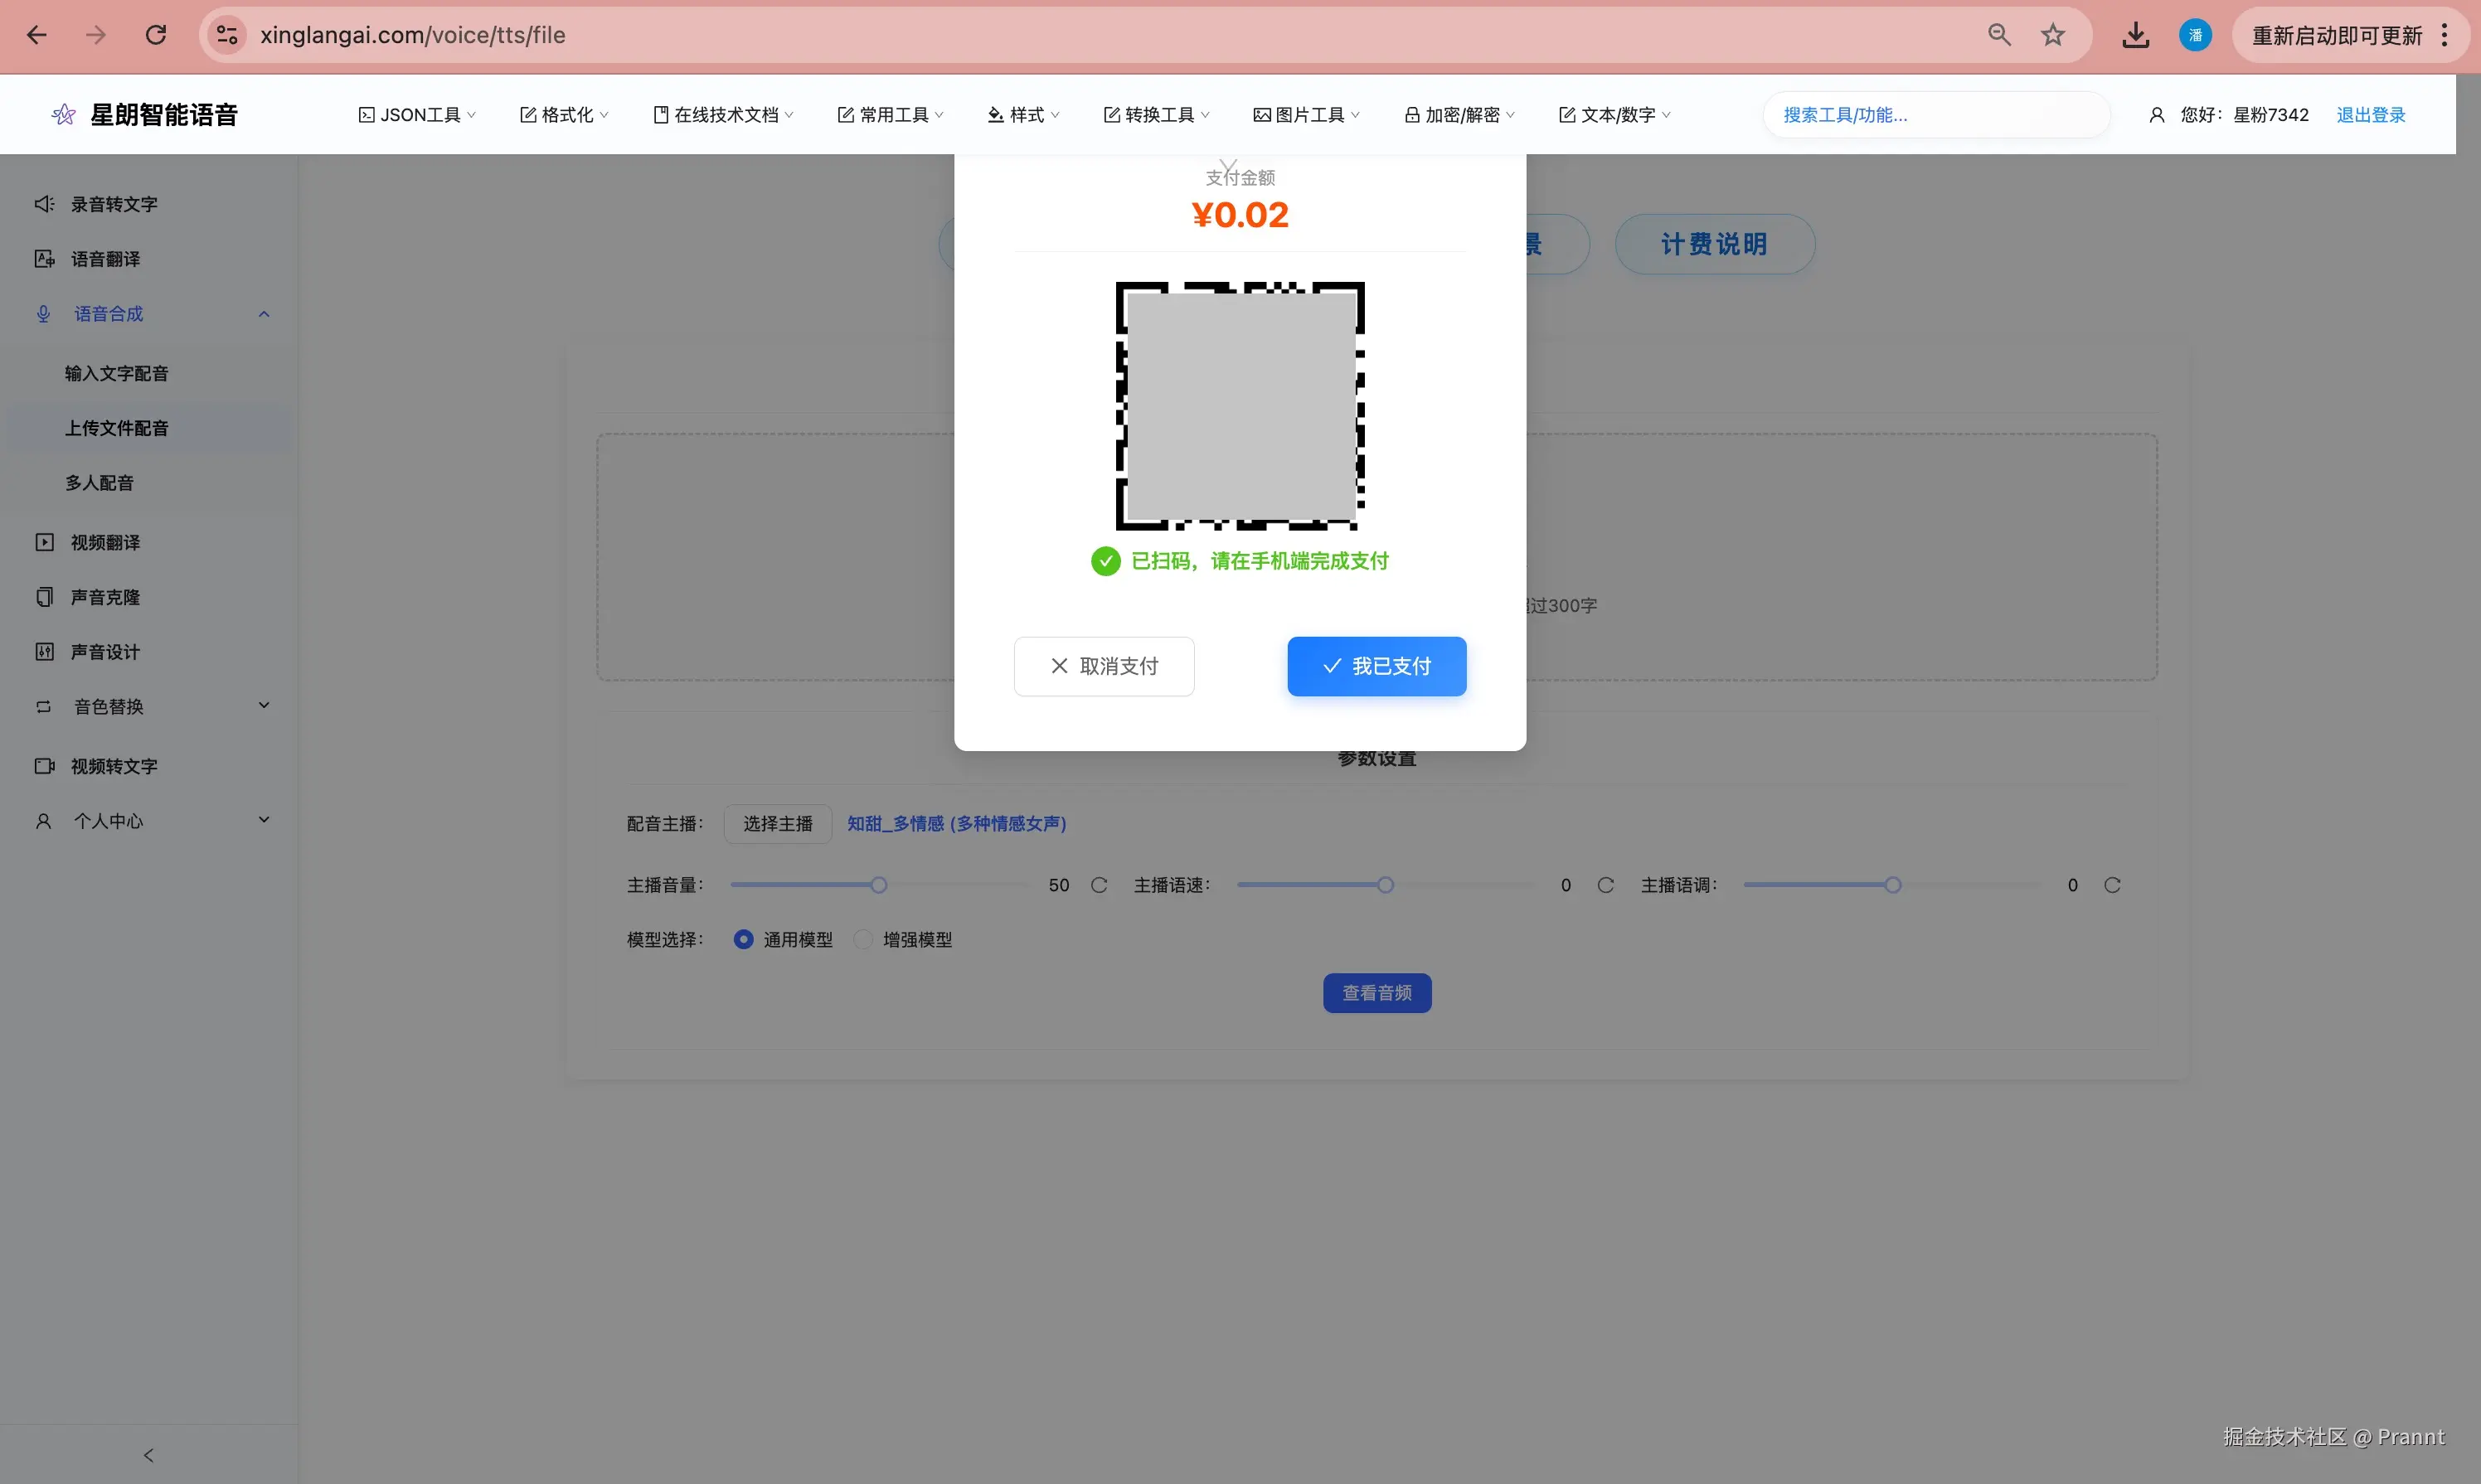Click the 主播语速 slider handle

coord(1385,885)
